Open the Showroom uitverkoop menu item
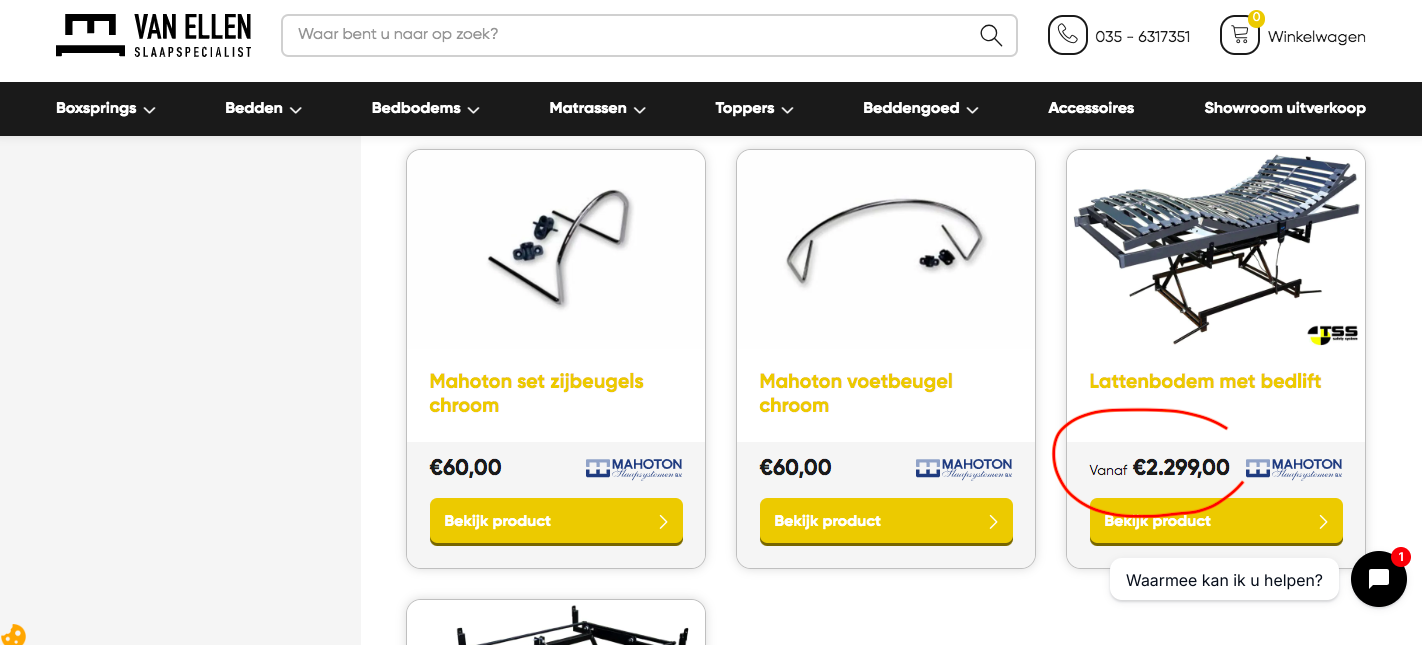The height and width of the screenshot is (645, 1422). 1285,108
